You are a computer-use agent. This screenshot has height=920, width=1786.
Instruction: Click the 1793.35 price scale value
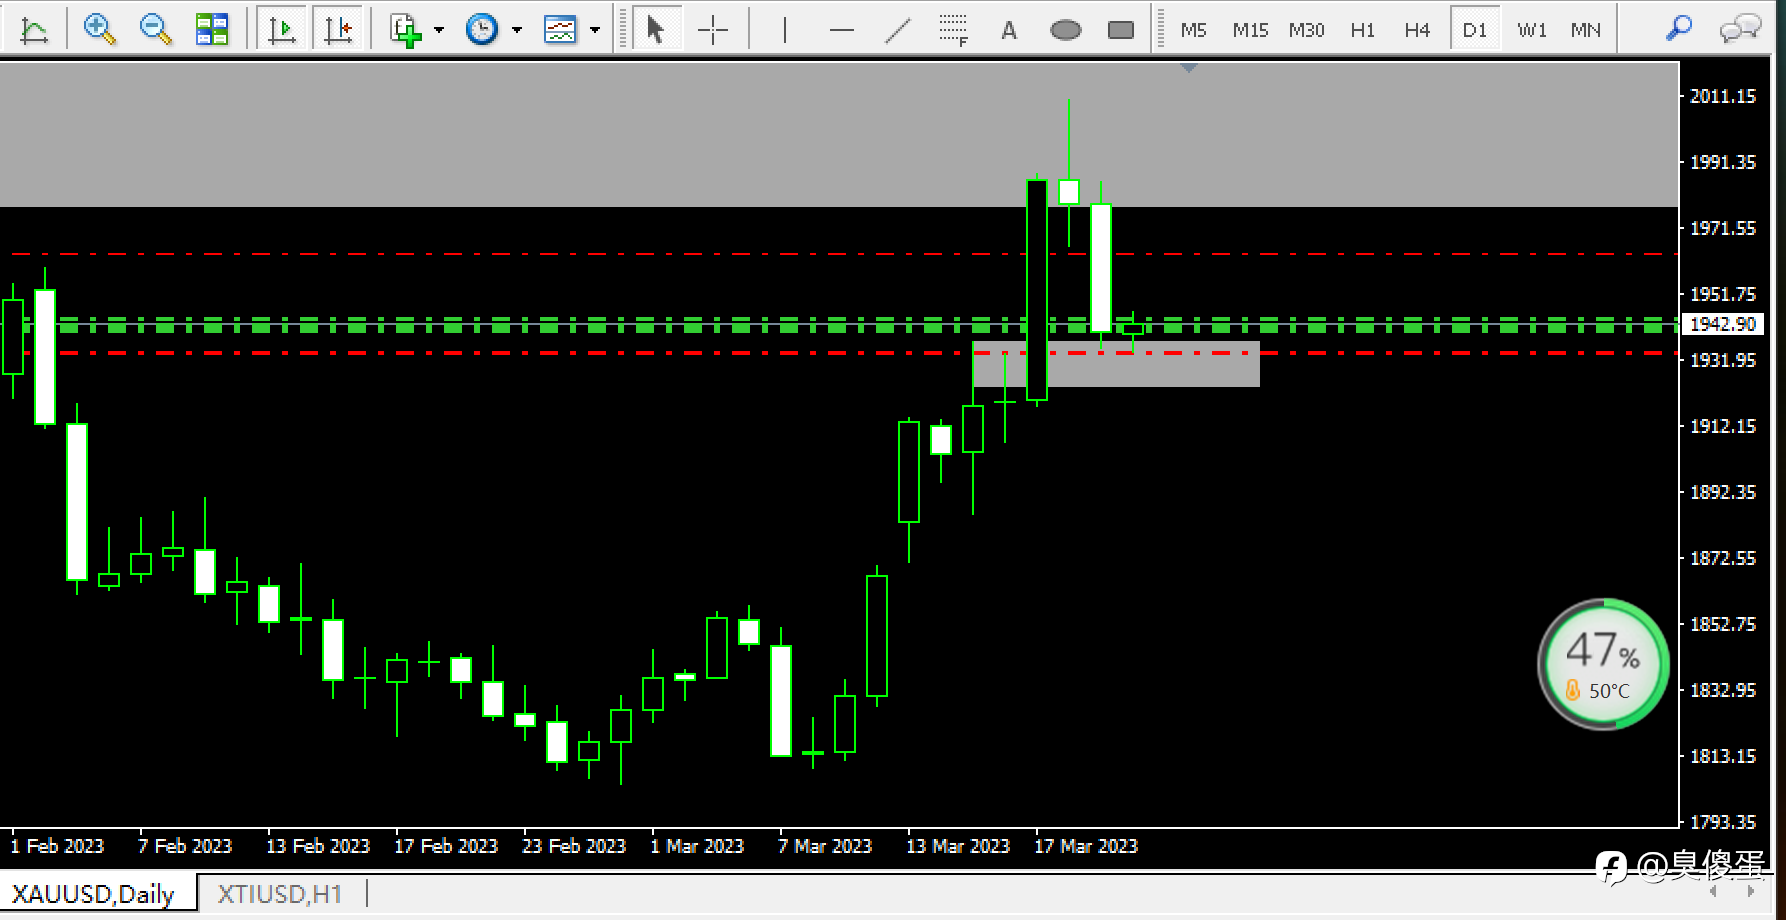(1722, 822)
